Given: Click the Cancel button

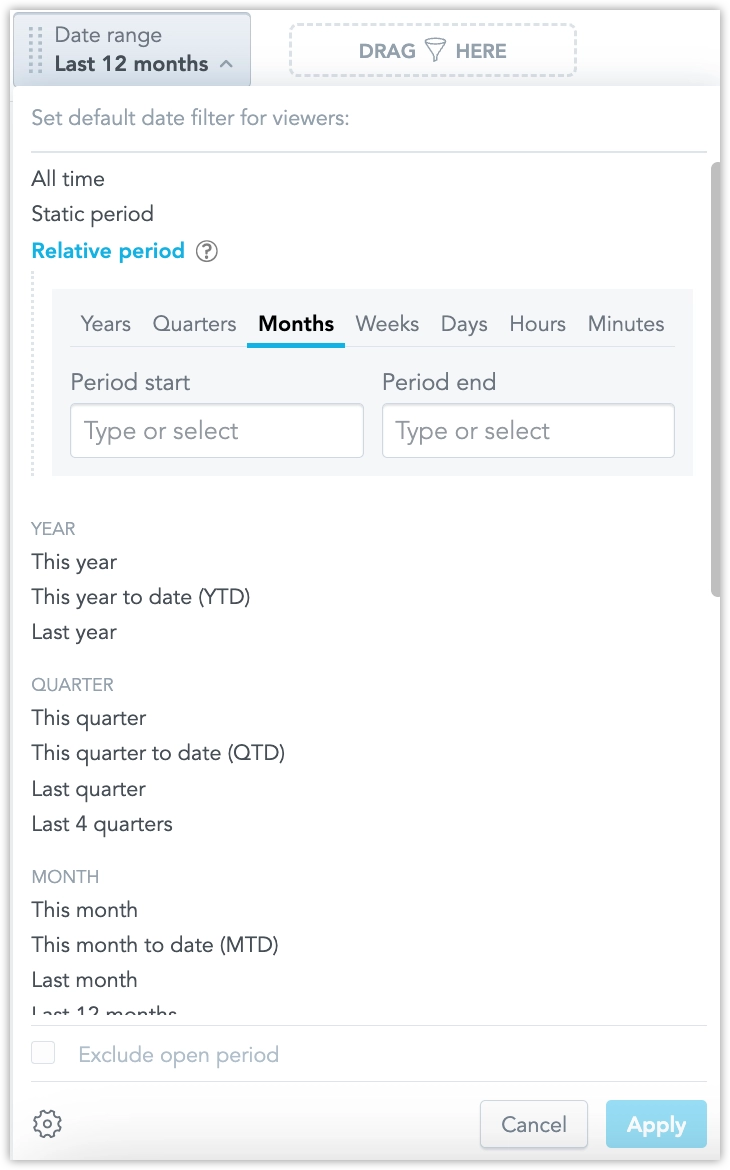Looking at the screenshot, I should [x=534, y=1124].
